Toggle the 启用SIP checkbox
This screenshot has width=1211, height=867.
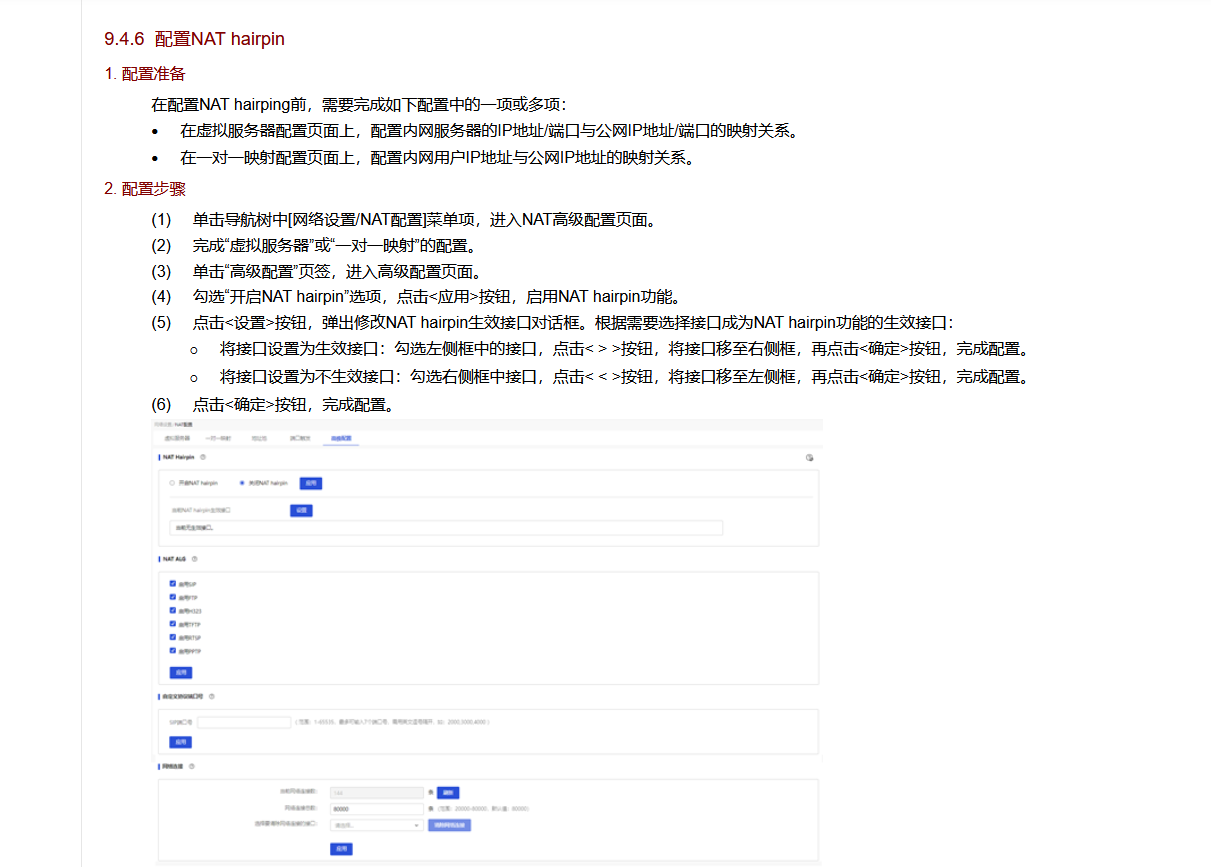click(x=173, y=583)
